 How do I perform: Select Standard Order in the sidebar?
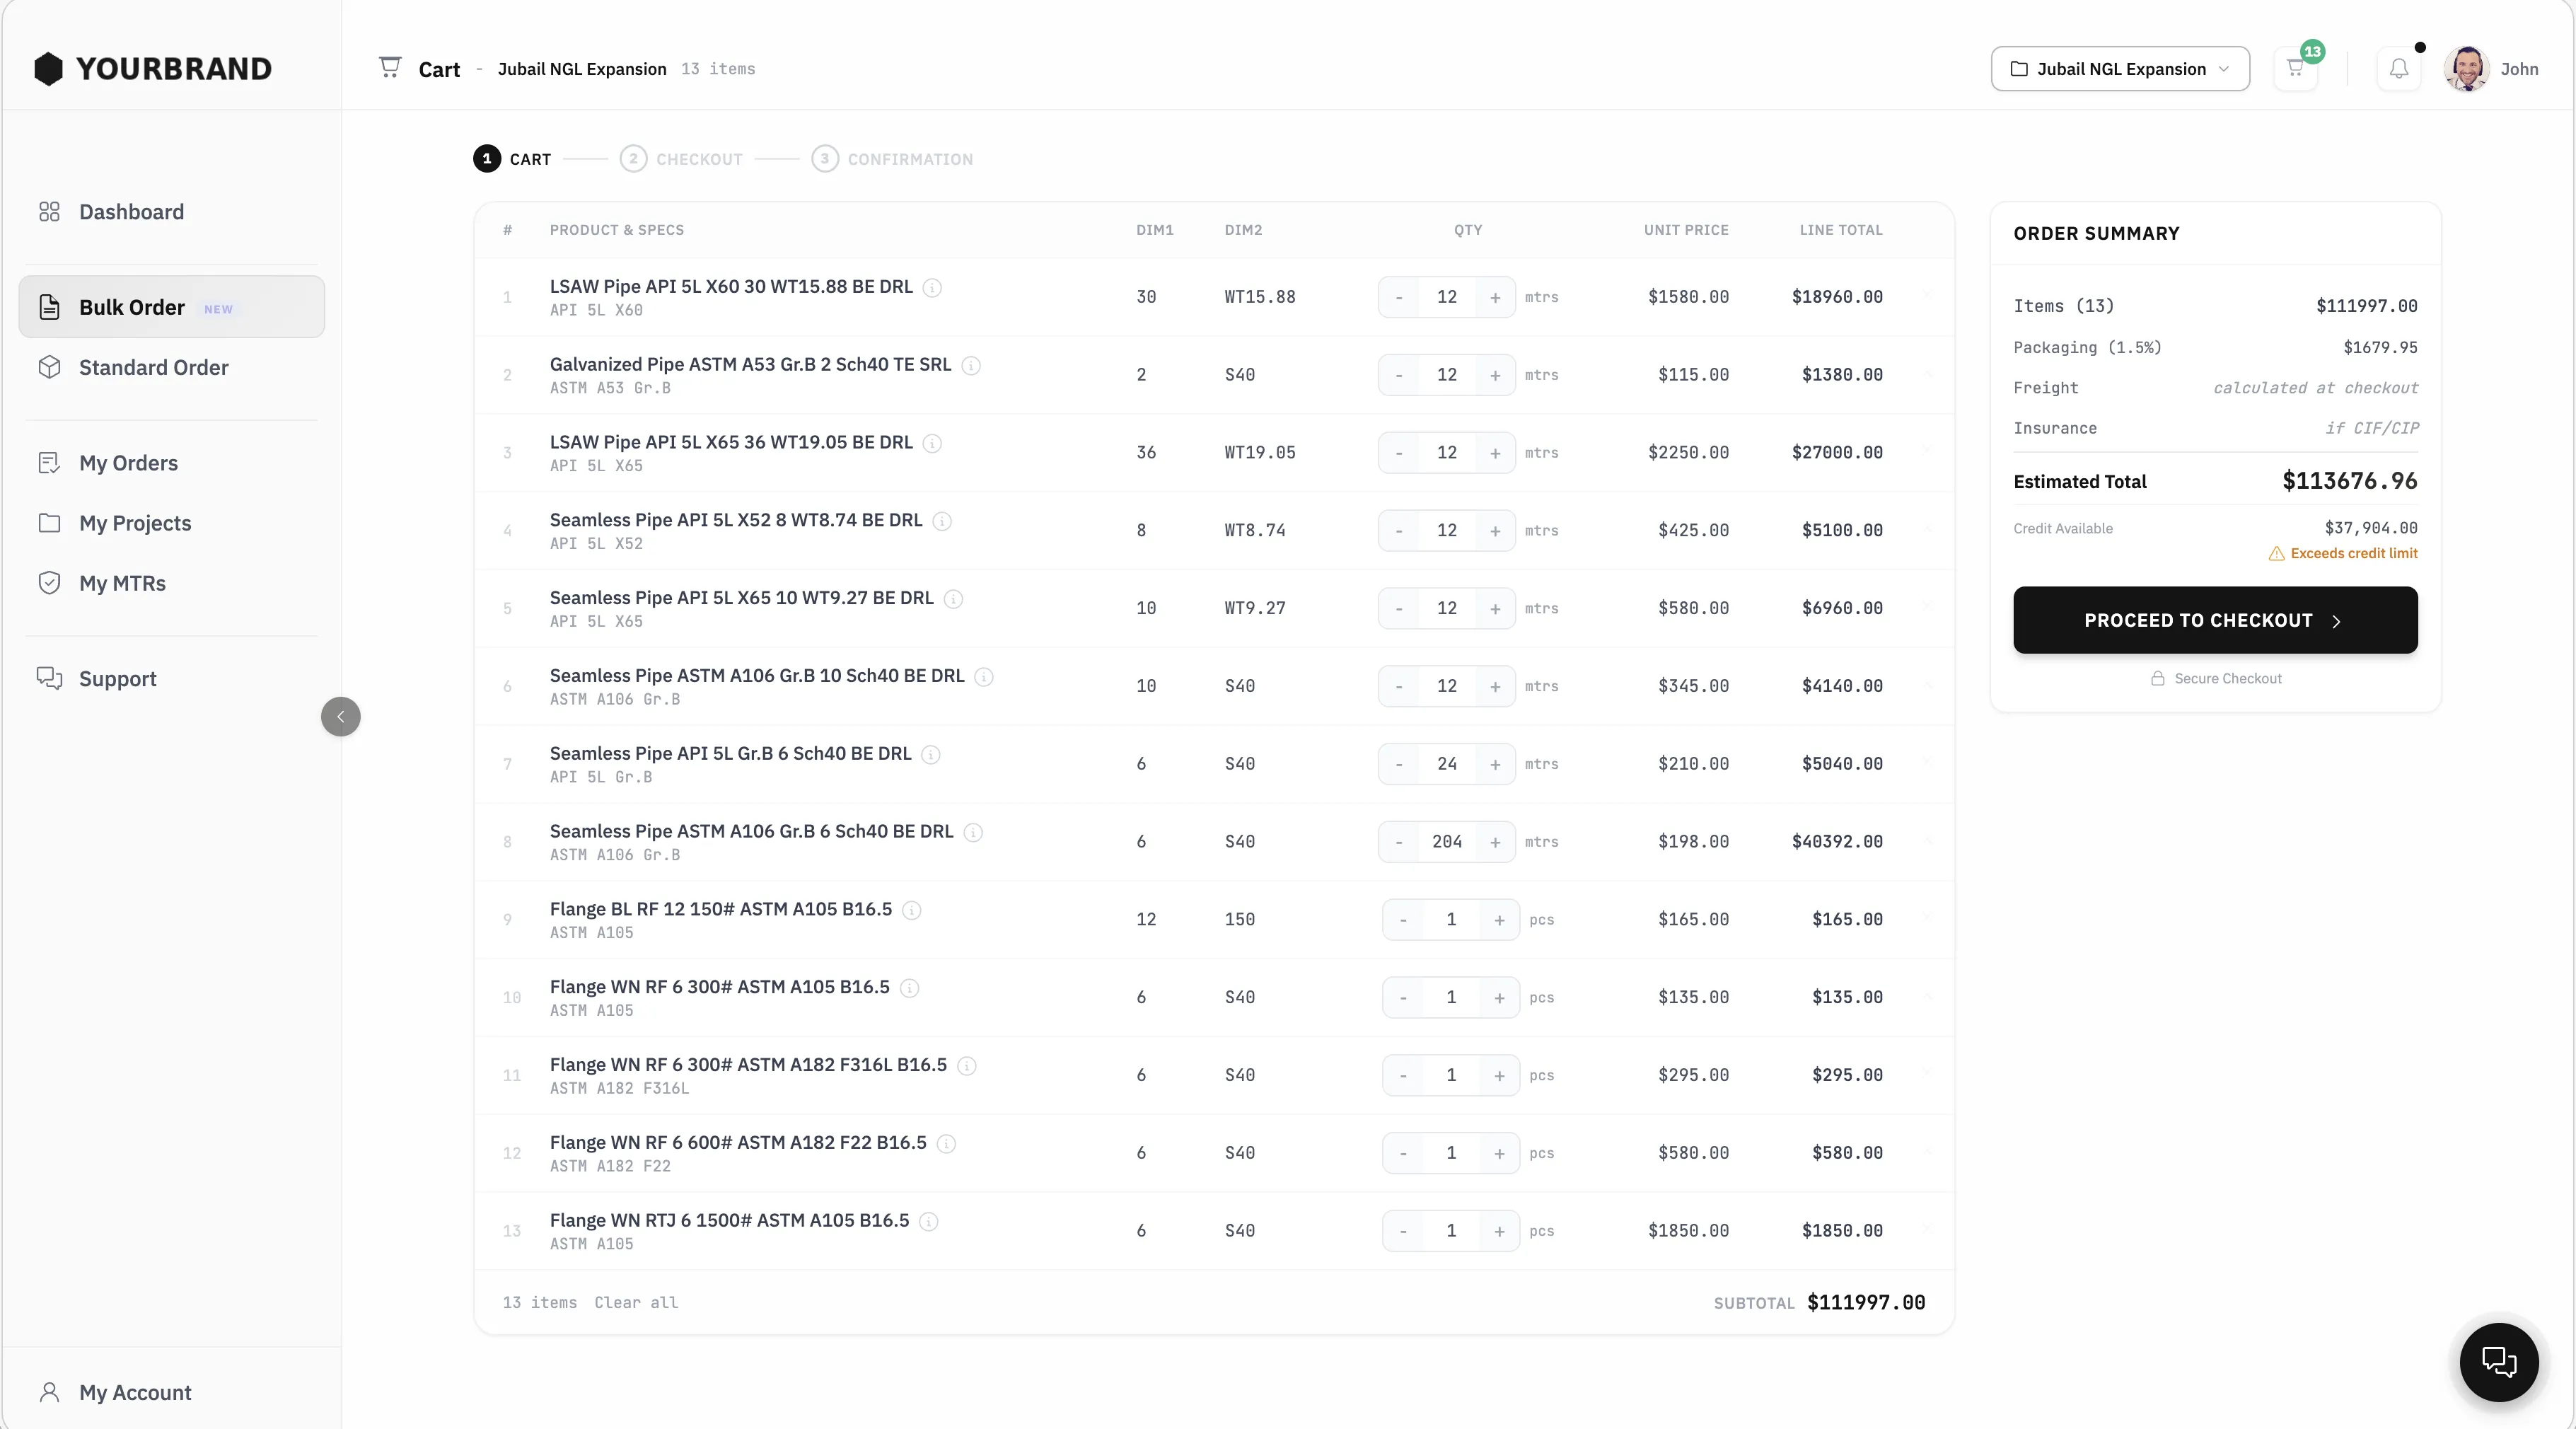click(153, 367)
